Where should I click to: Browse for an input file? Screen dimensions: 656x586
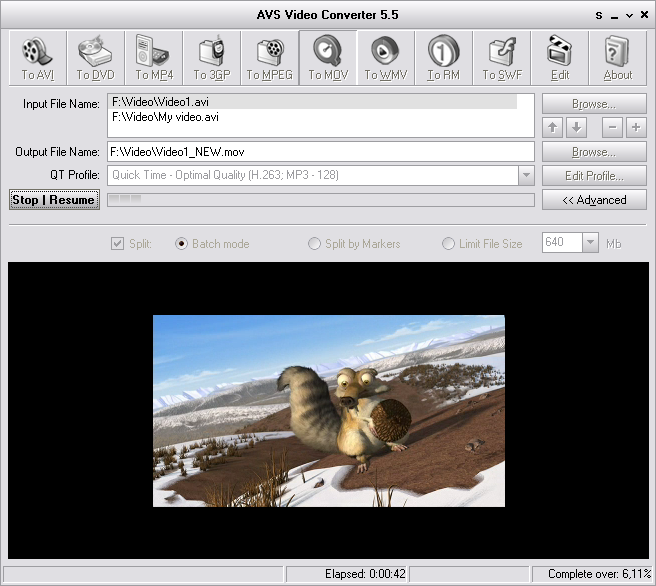click(x=594, y=104)
